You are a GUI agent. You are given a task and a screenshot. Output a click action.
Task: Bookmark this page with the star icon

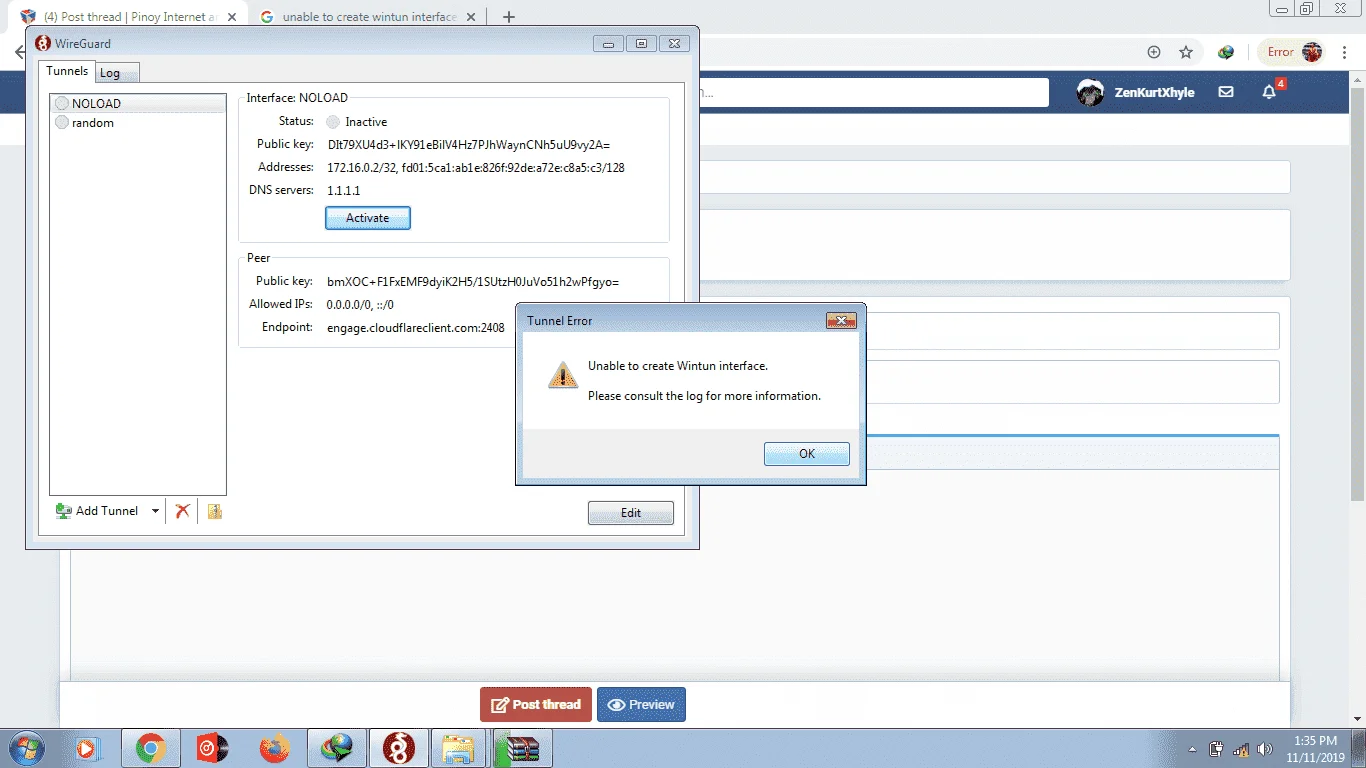coord(1186,52)
